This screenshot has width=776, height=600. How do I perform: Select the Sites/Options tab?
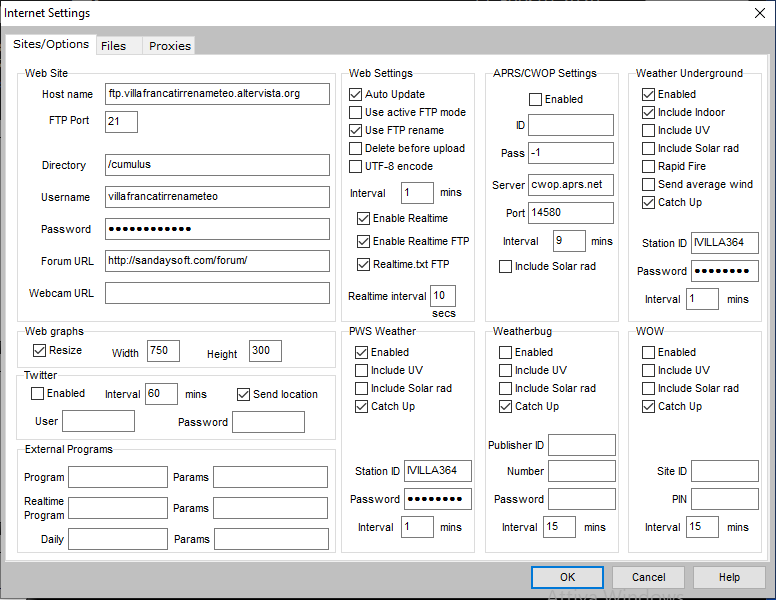click(x=51, y=45)
